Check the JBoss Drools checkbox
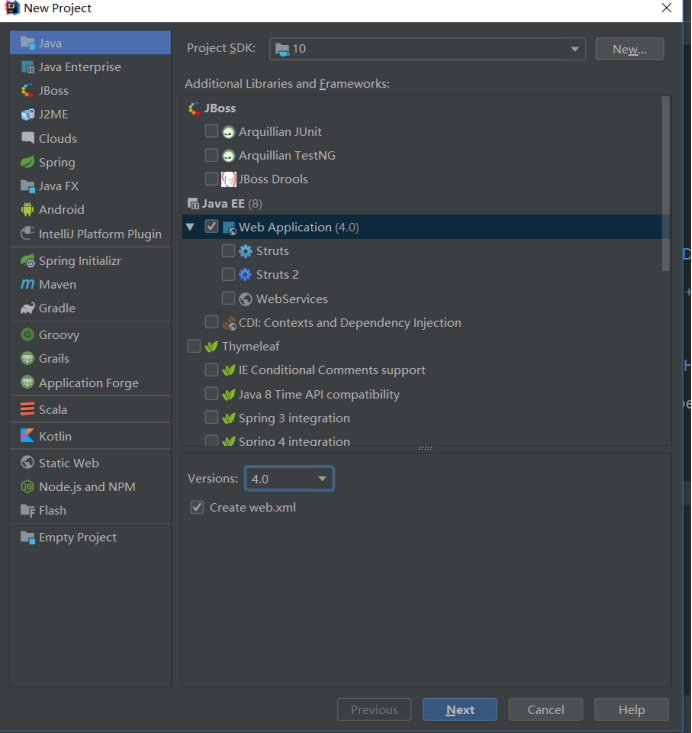692x733 pixels. pyautogui.click(x=211, y=179)
